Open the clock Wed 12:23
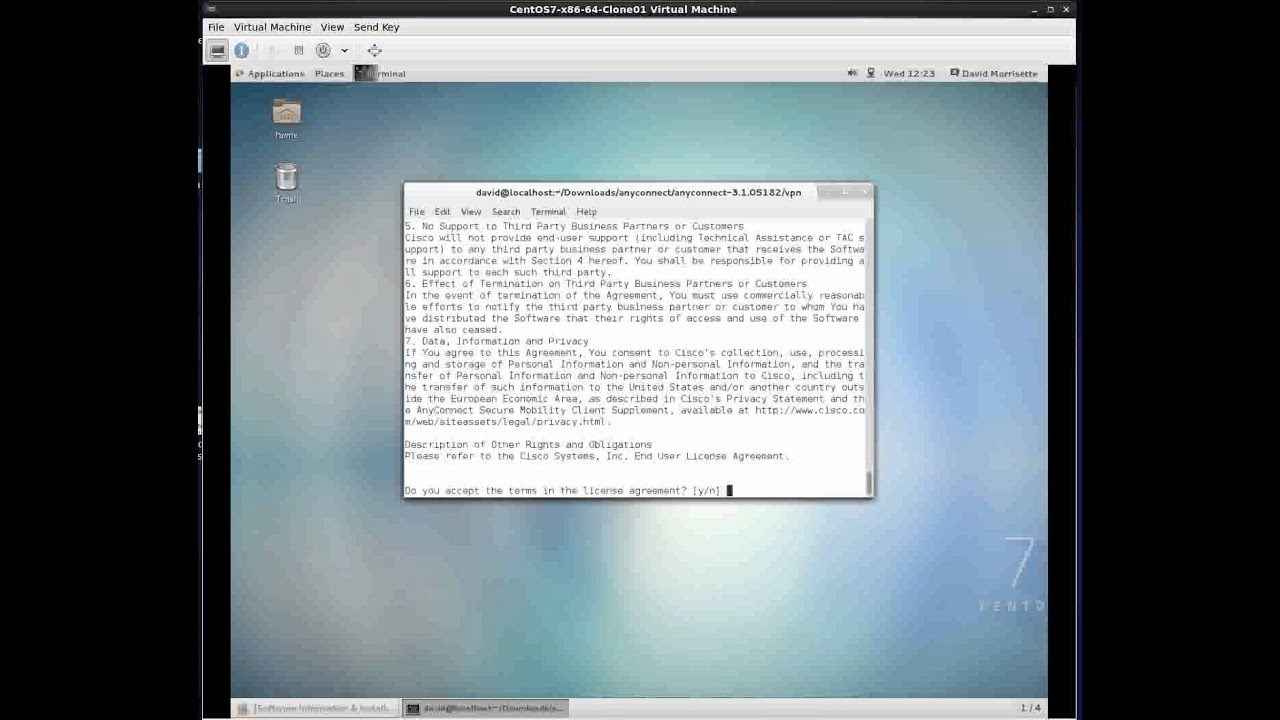Viewport: 1280px width, 720px height. (909, 73)
